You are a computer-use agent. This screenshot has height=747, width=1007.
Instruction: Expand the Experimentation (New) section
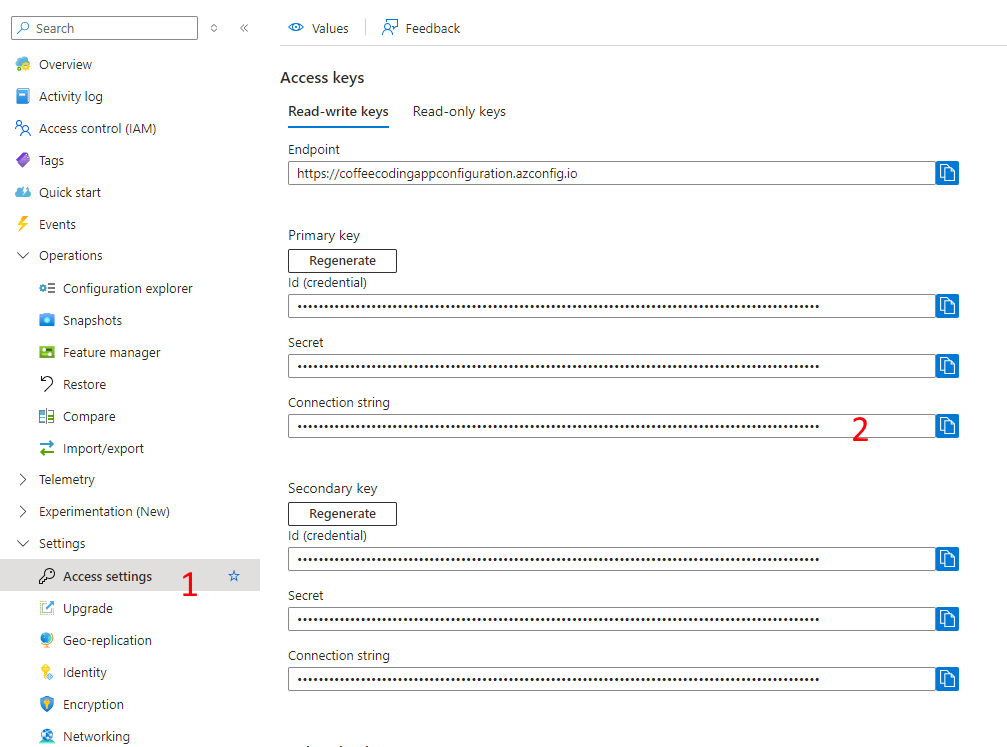click(x=23, y=512)
